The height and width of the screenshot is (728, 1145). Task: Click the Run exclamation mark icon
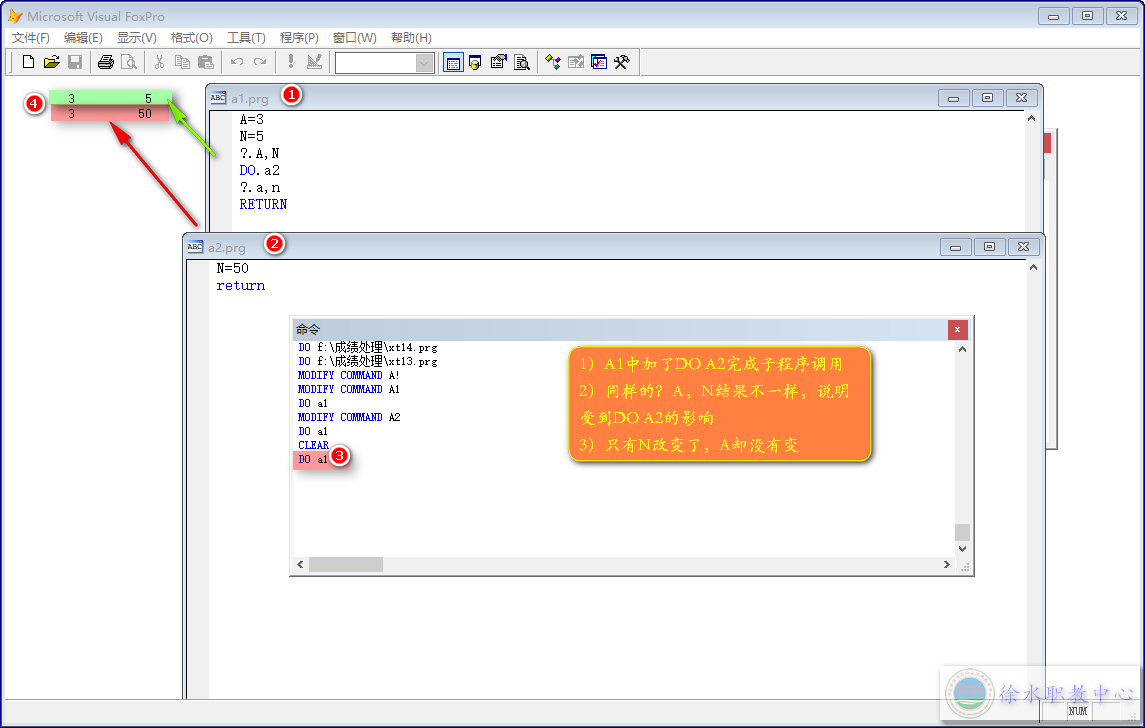click(291, 62)
